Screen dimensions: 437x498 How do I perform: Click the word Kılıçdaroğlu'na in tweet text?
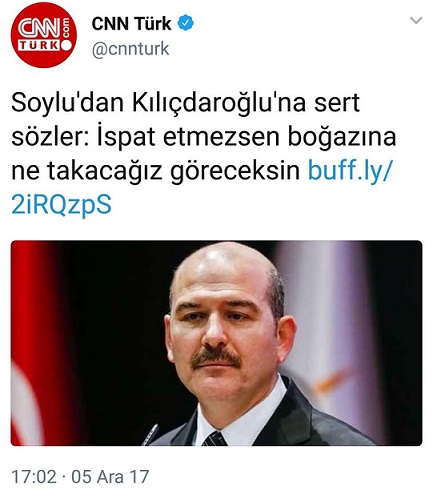point(219,103)
